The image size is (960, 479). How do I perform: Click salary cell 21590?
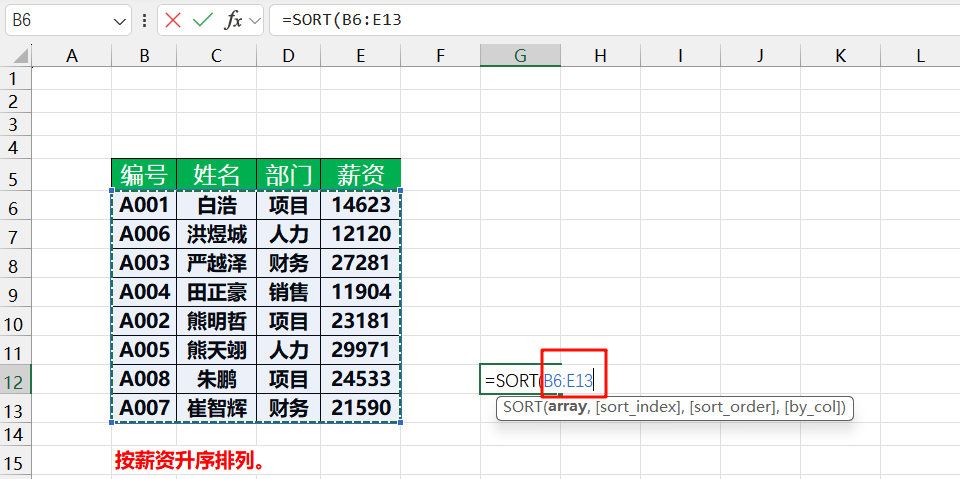point(361,407)
